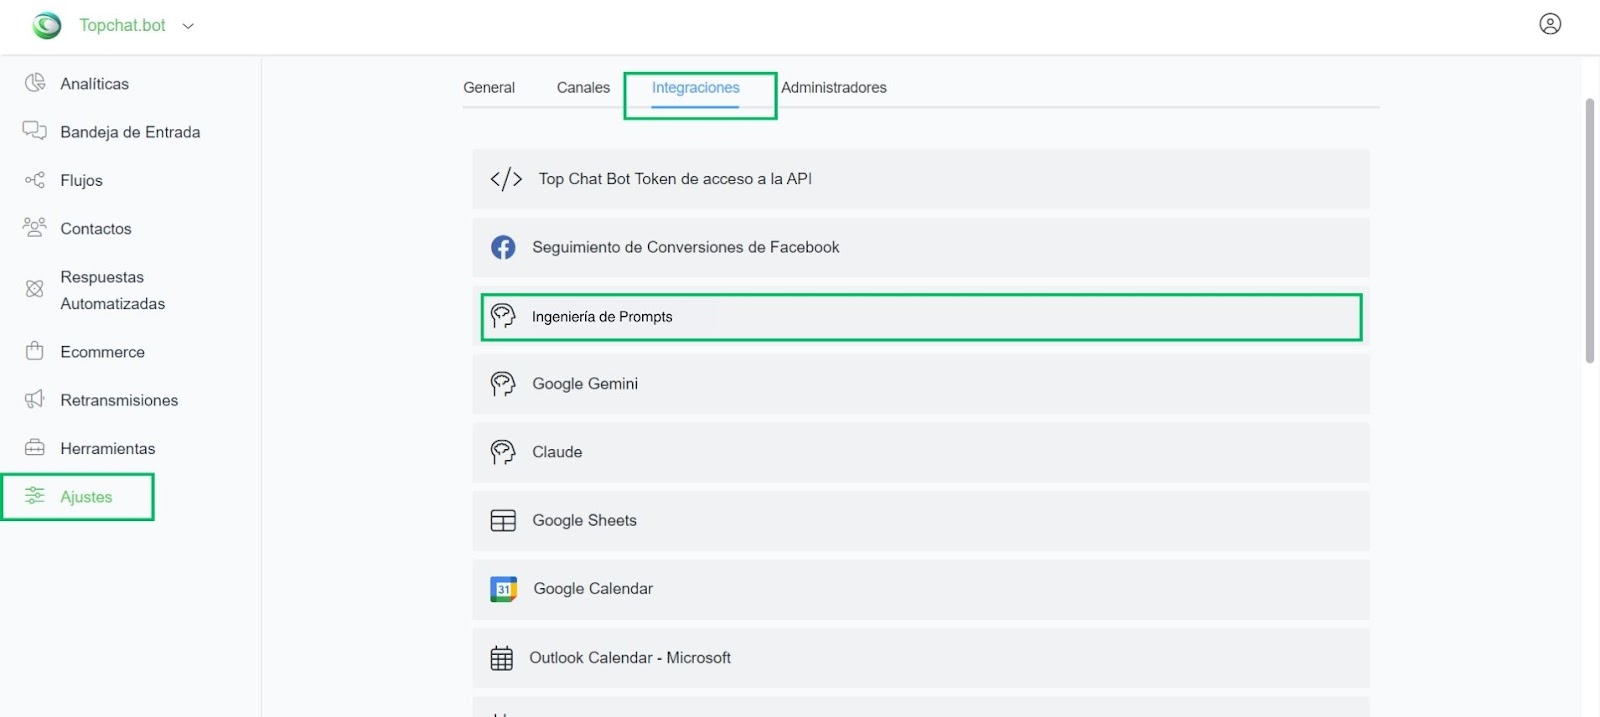Open Outlook Calendar - Microsoft integration

click(921, 658)
